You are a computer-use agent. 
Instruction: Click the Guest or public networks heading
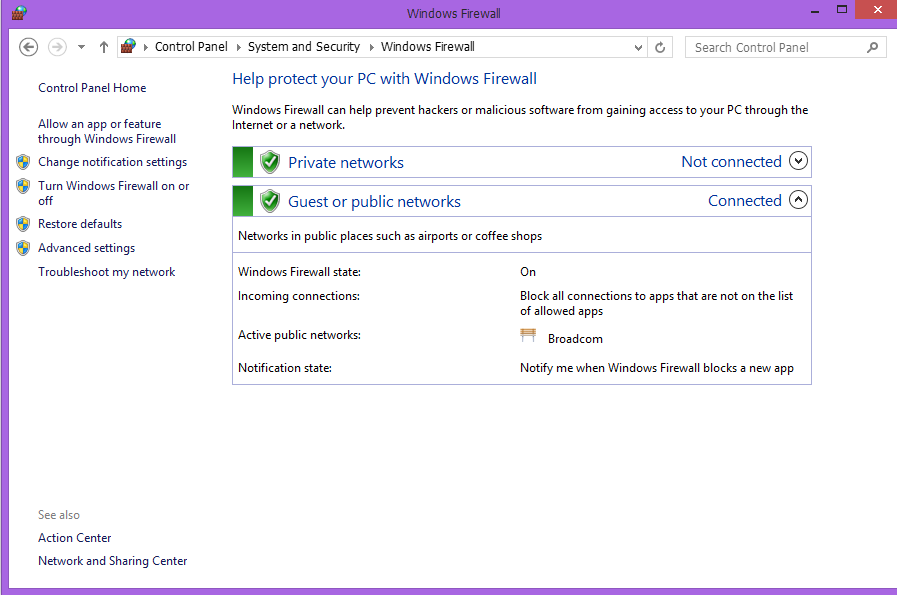coord(374,201)
